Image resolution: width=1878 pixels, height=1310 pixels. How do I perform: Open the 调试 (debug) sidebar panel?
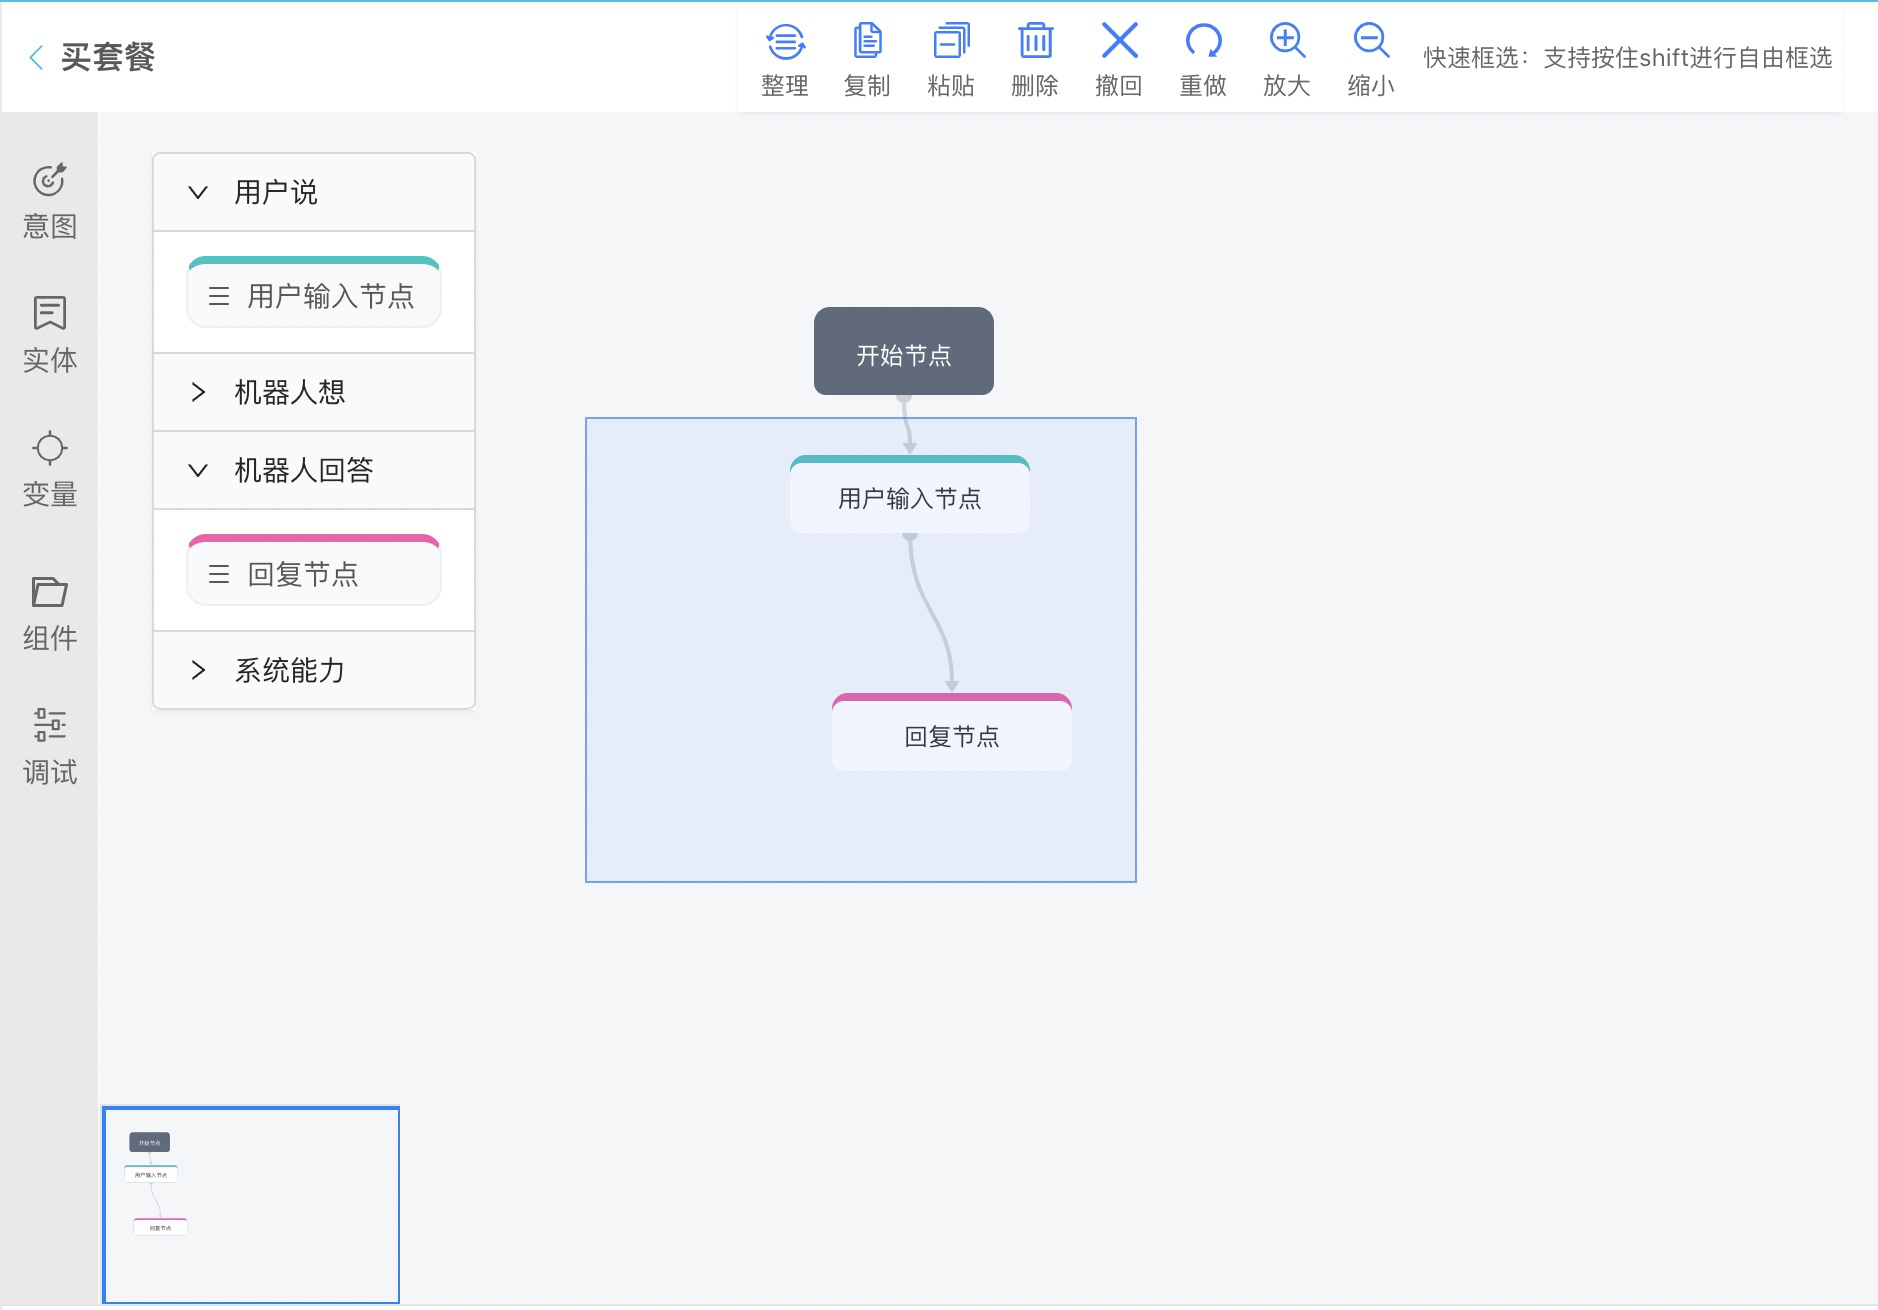[50, 747]
